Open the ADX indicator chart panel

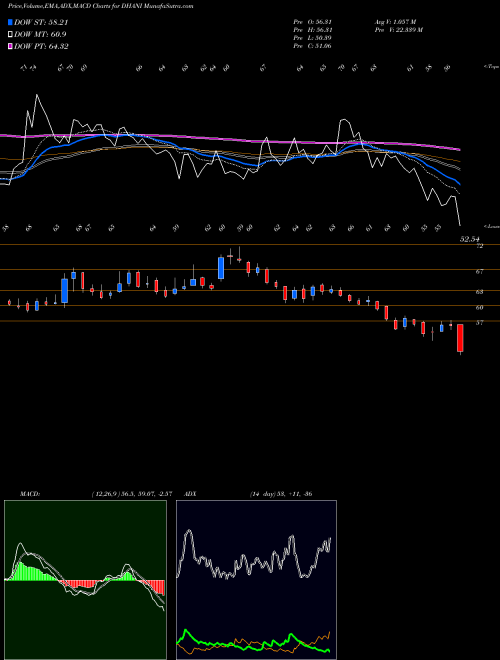(256, 580)
